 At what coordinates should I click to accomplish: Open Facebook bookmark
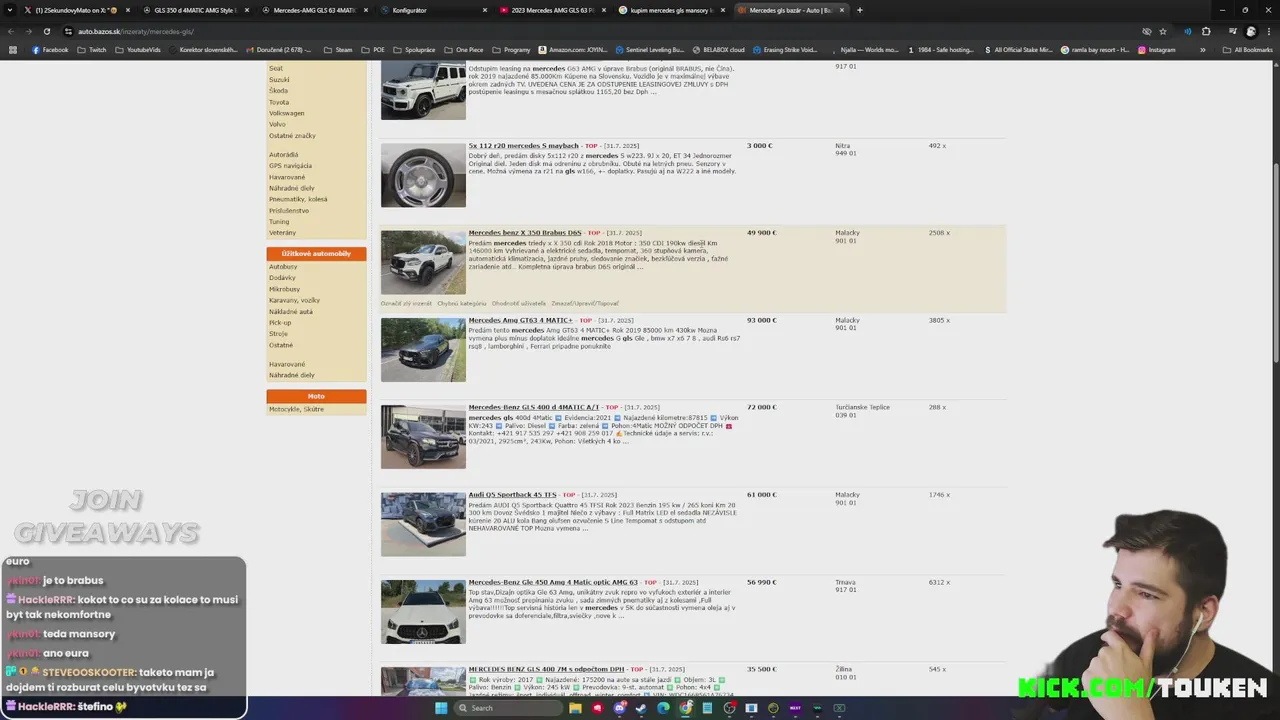tap(50, 50)
